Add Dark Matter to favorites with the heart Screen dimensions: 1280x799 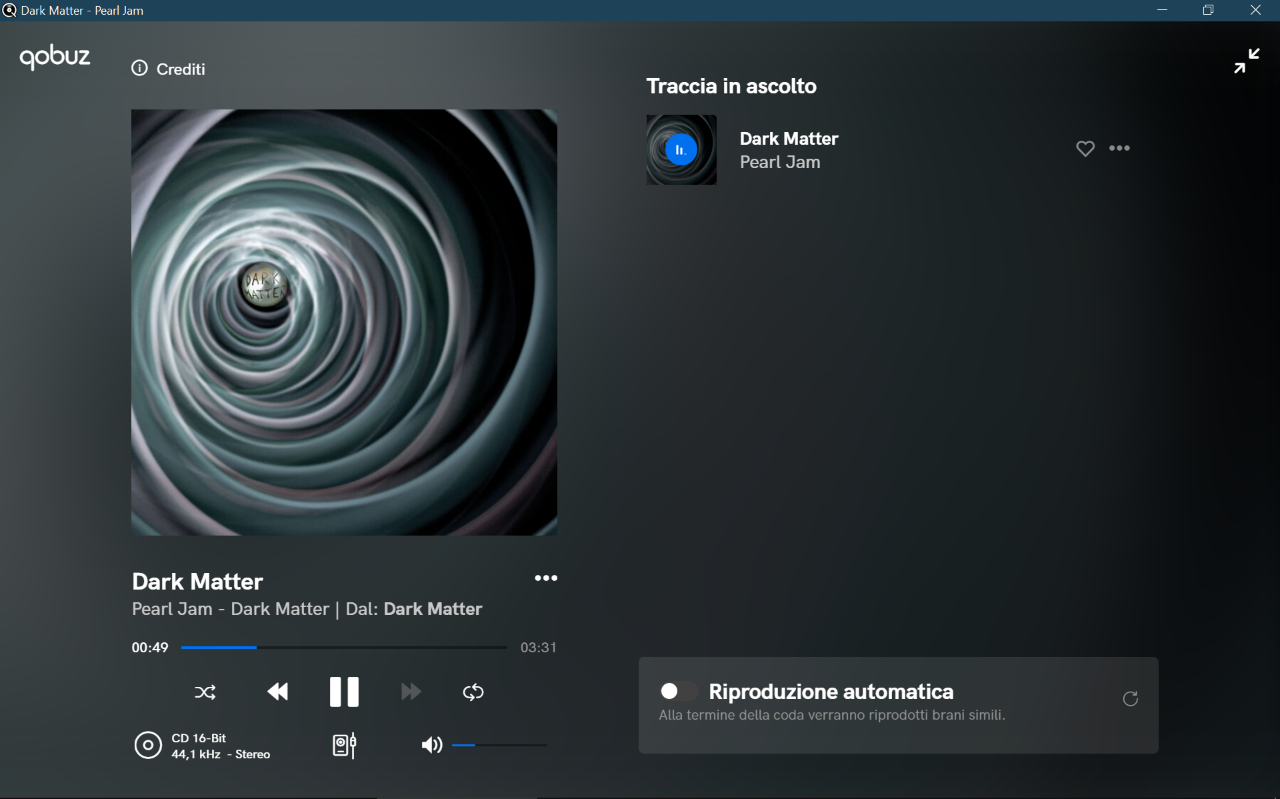(1085, 149)
